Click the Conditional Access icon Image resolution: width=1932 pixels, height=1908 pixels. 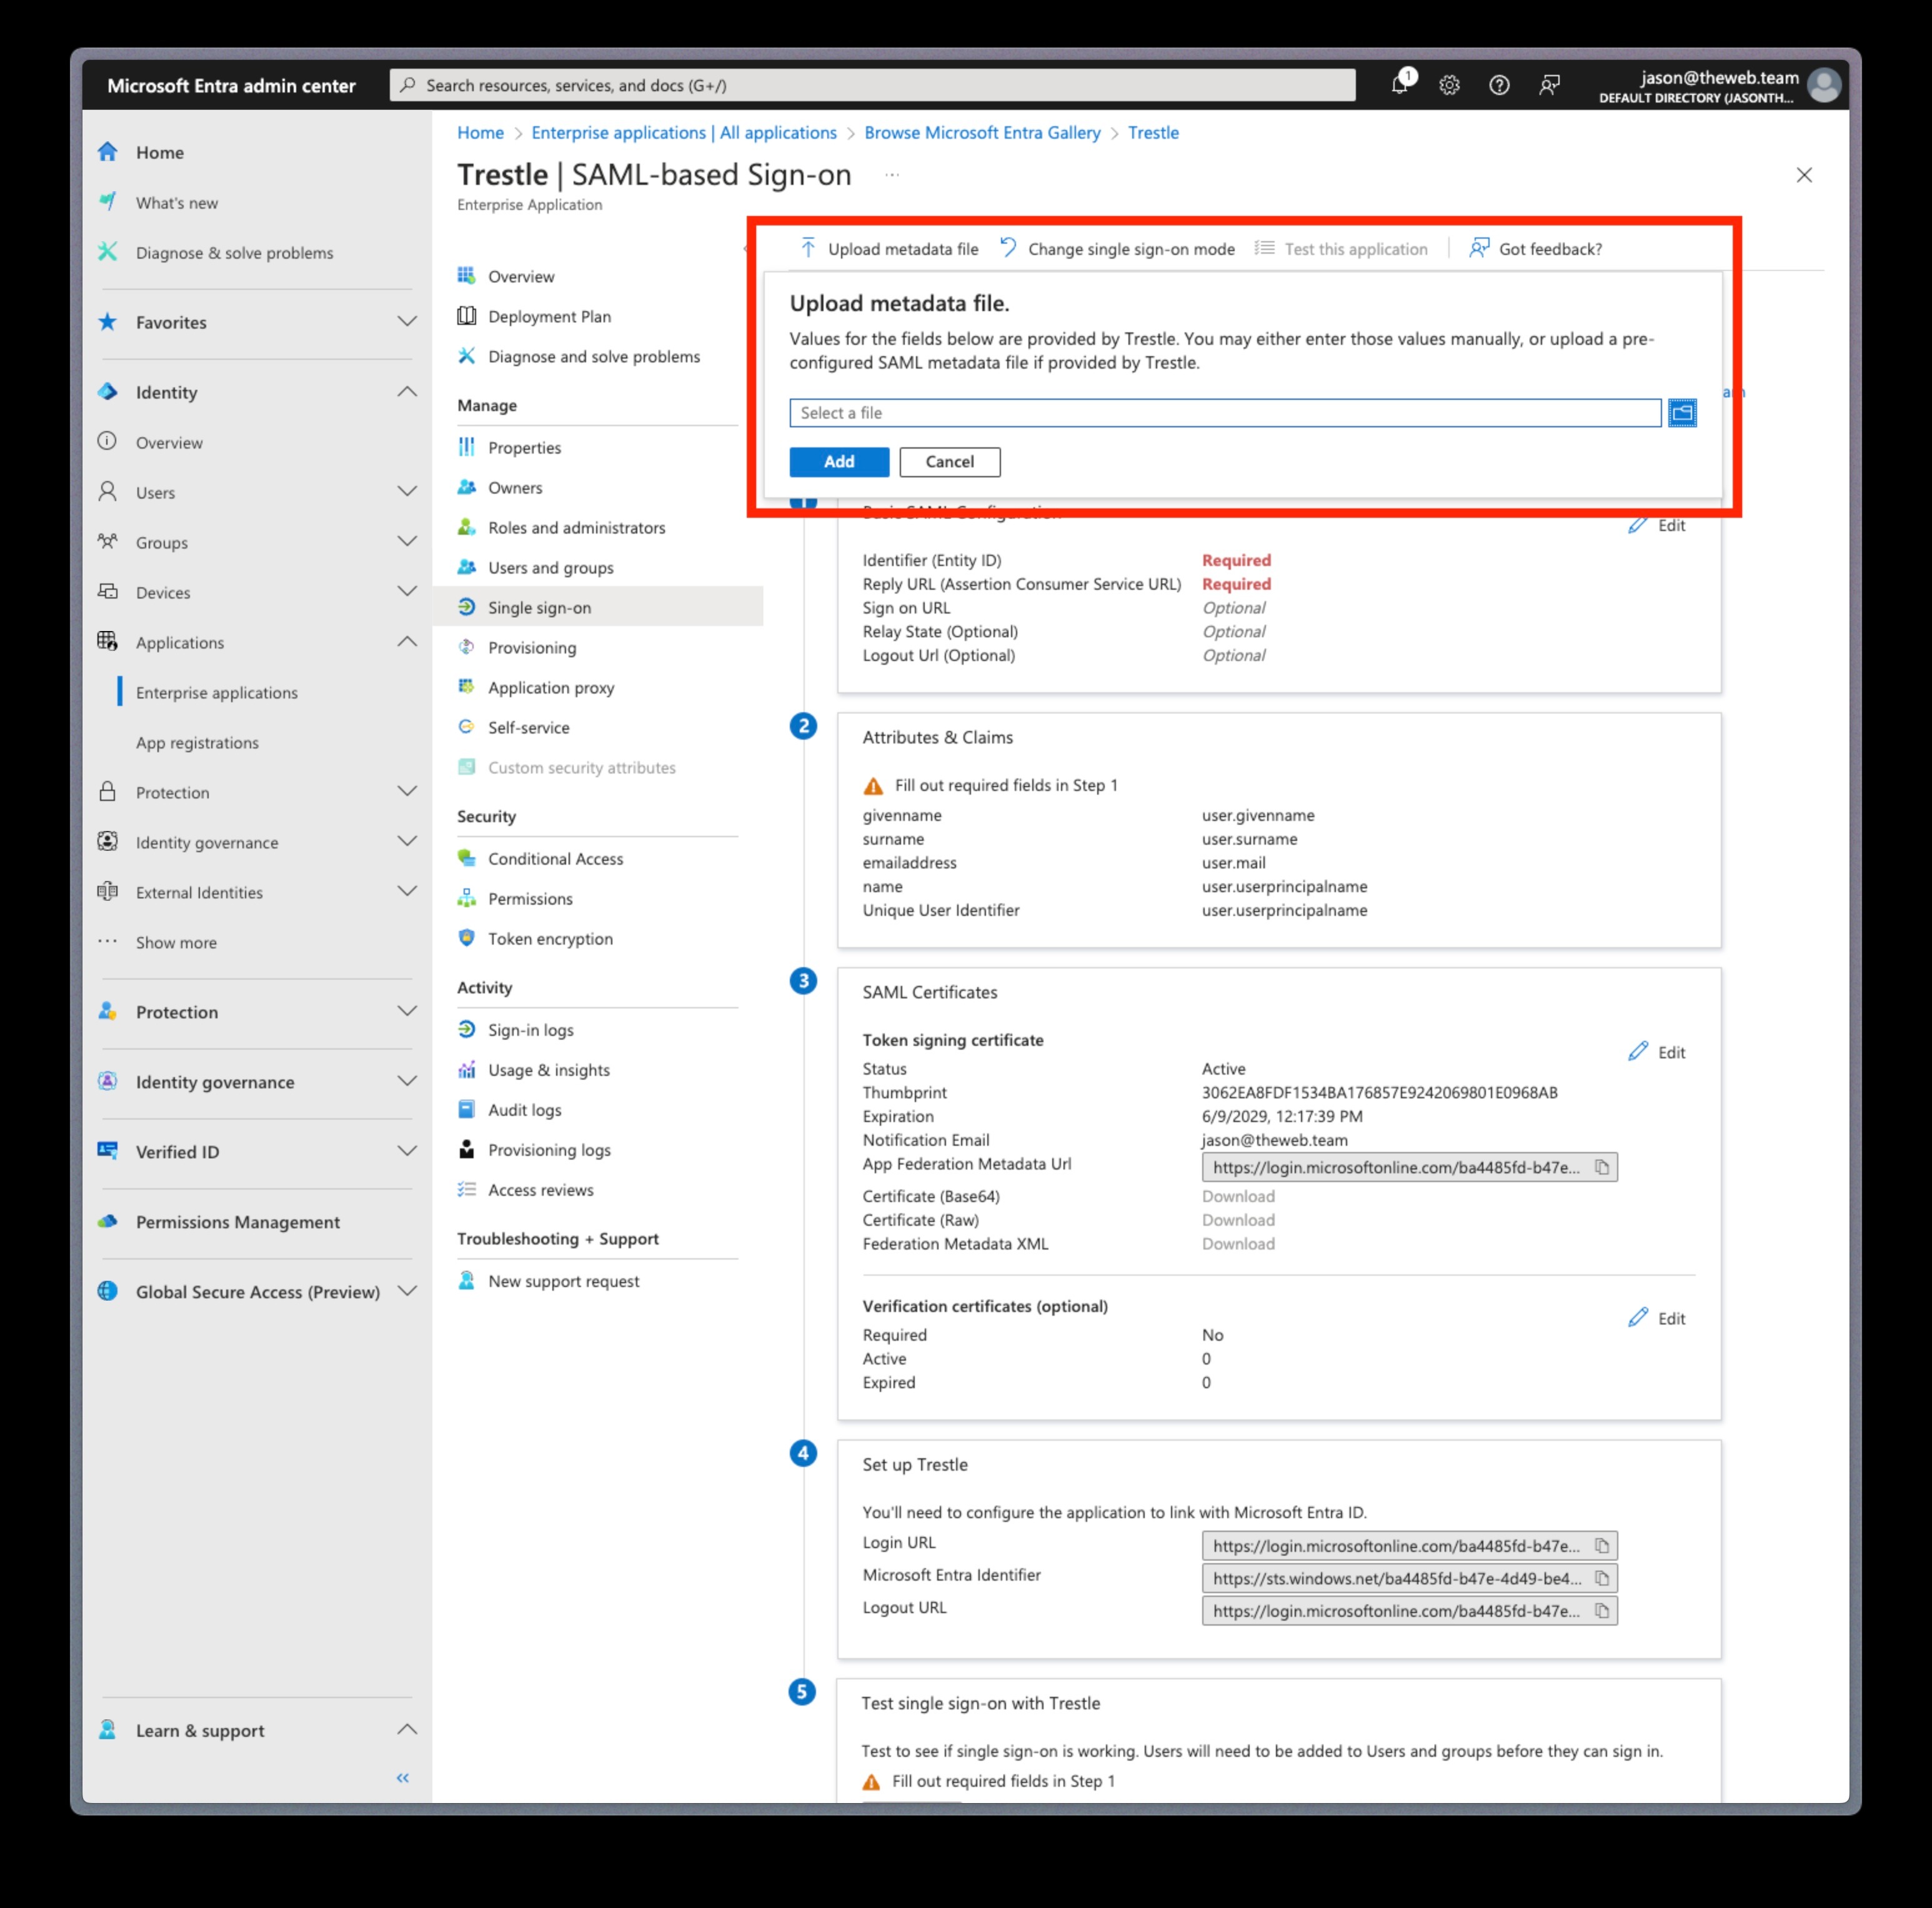click(x=466, y=858)
